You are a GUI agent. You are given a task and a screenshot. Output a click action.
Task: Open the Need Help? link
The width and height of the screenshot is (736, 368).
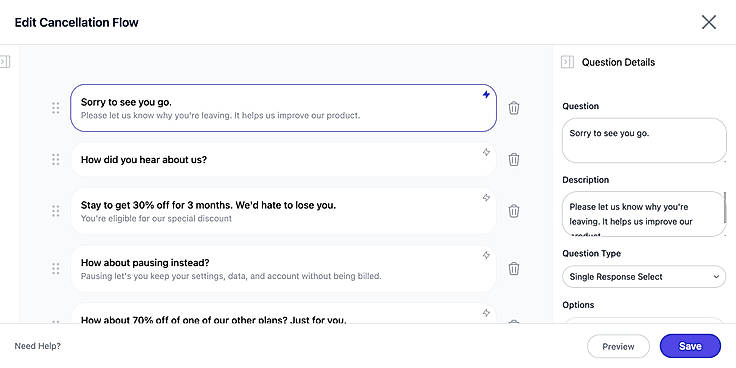coord(38,346)
